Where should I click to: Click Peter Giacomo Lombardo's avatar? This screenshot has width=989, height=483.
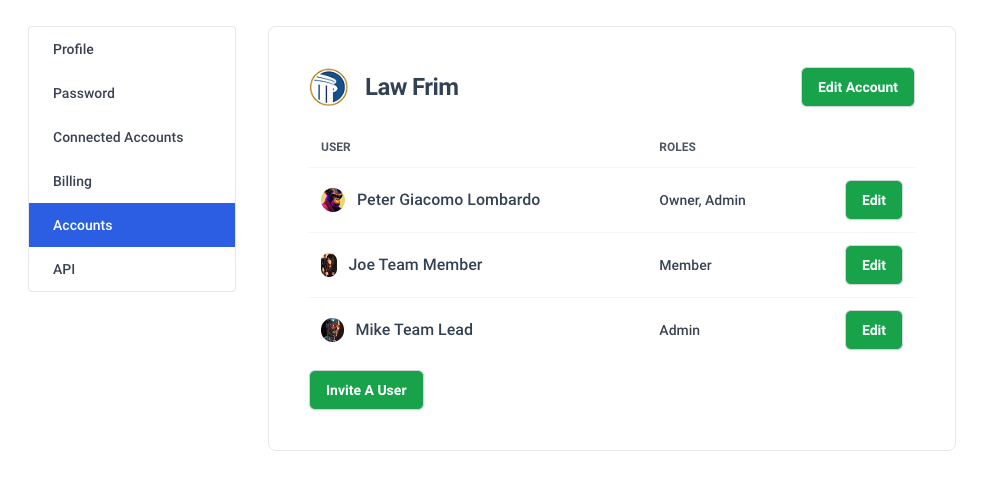(x=332, y=200)
